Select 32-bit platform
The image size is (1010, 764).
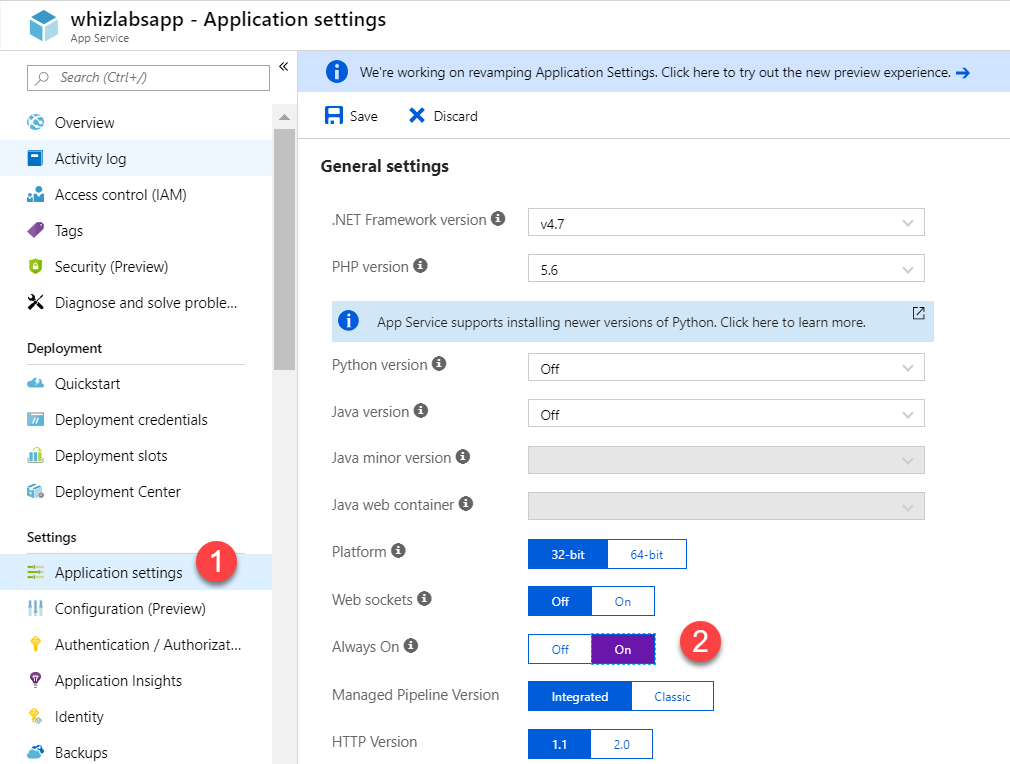pyautogui.click(x=567, y=554)
